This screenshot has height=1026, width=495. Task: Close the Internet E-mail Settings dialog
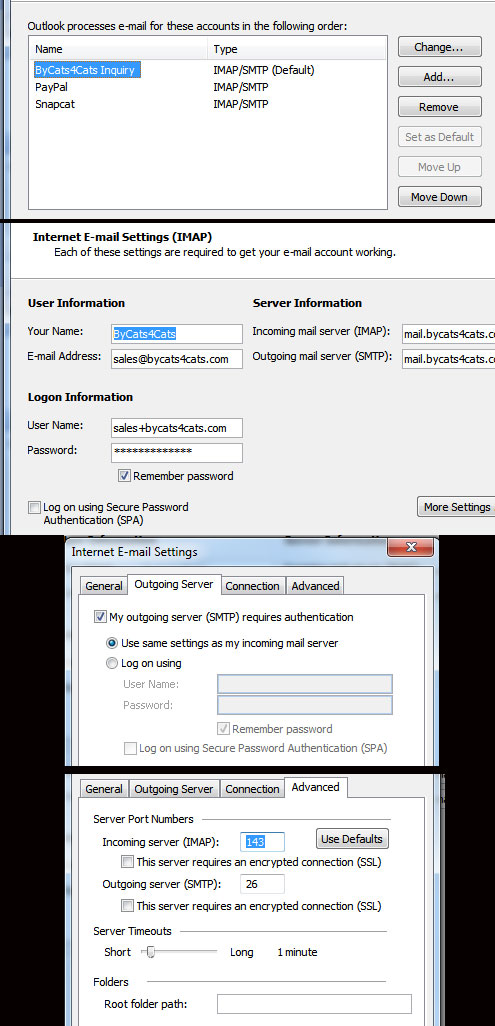point(411,547)
